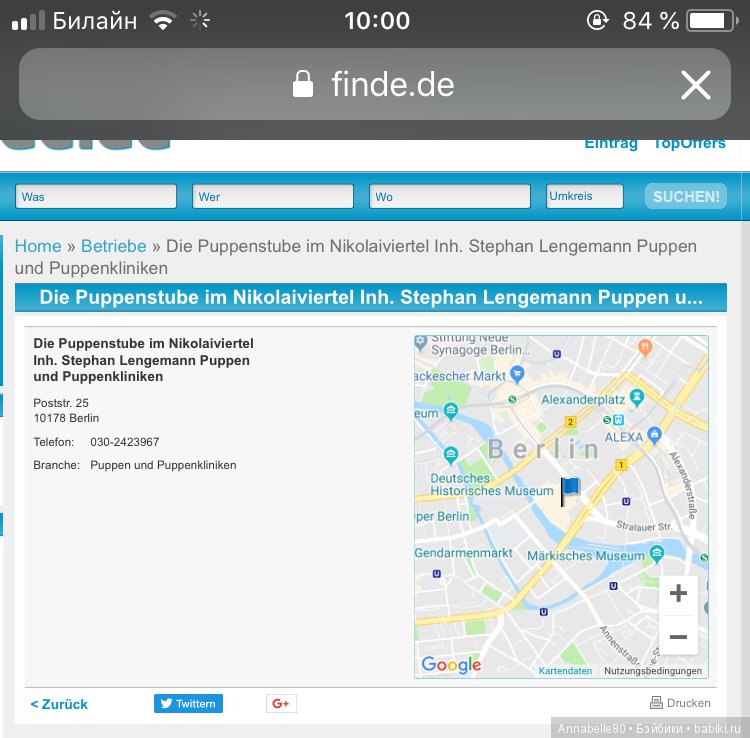The width and height of the screenshot is (750, 738).
Task: Zoom out on the map
Action: [x=678, y=637]
